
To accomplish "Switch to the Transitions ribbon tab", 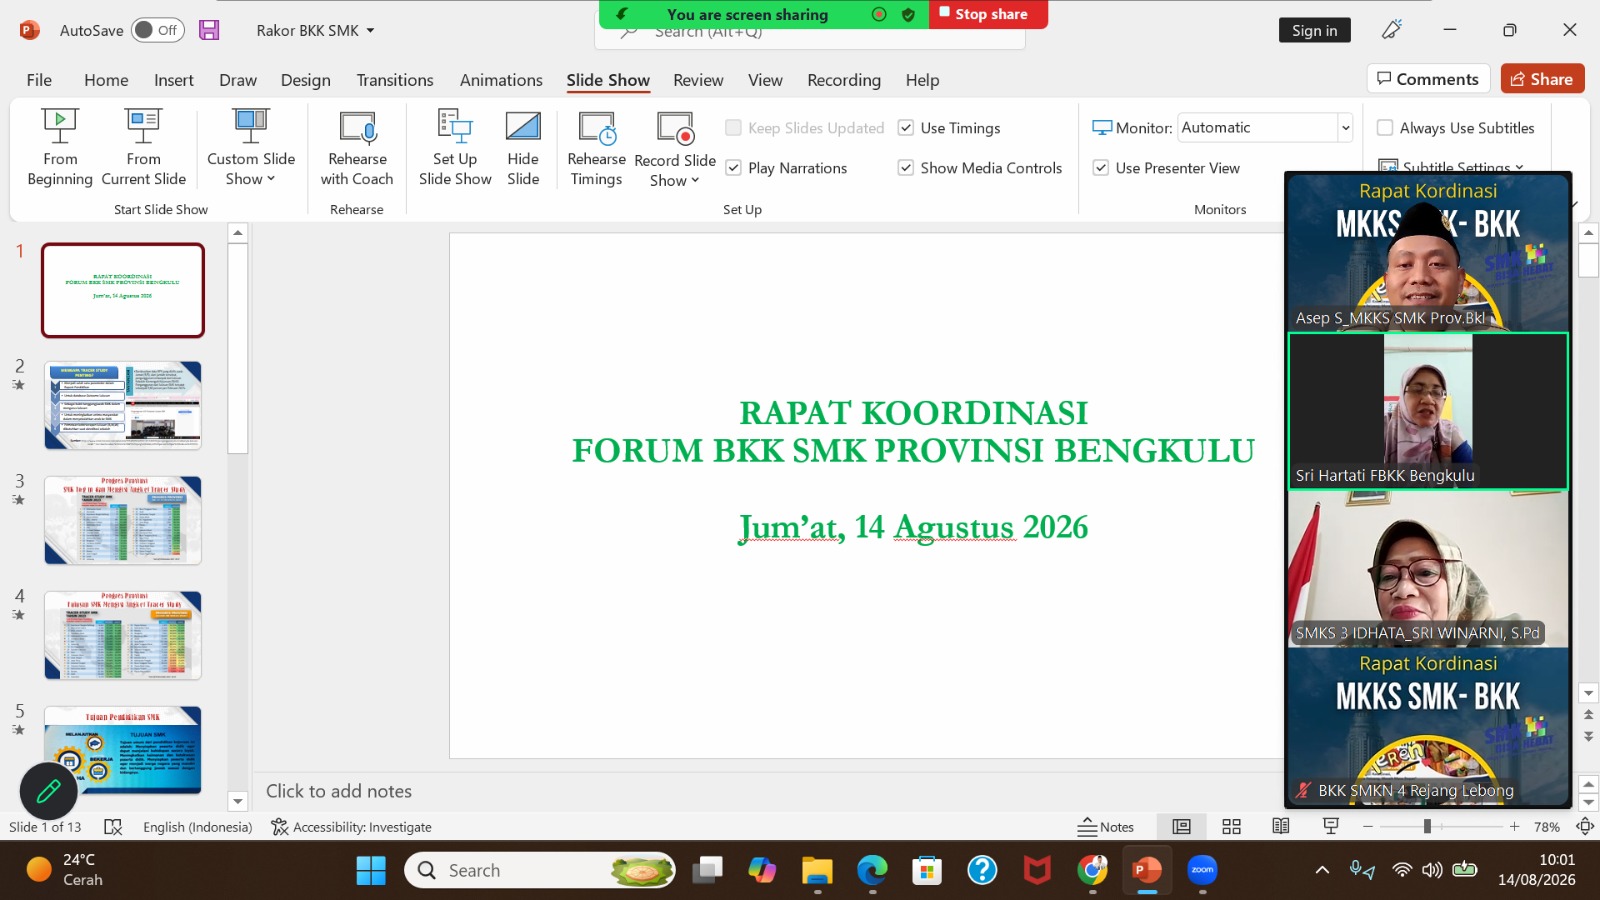I will click(x=395, y=80).
